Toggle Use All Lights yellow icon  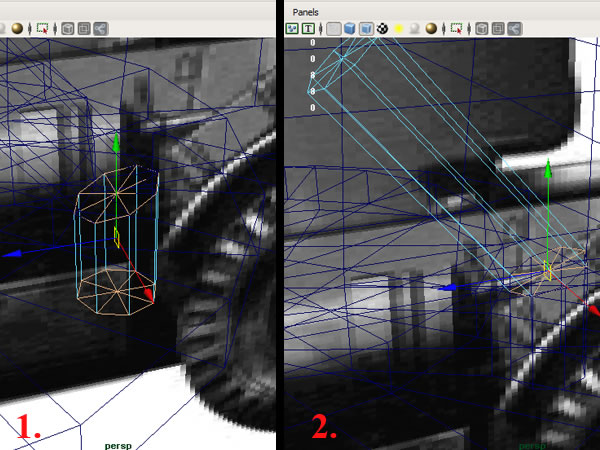click(x=398, y=29)
